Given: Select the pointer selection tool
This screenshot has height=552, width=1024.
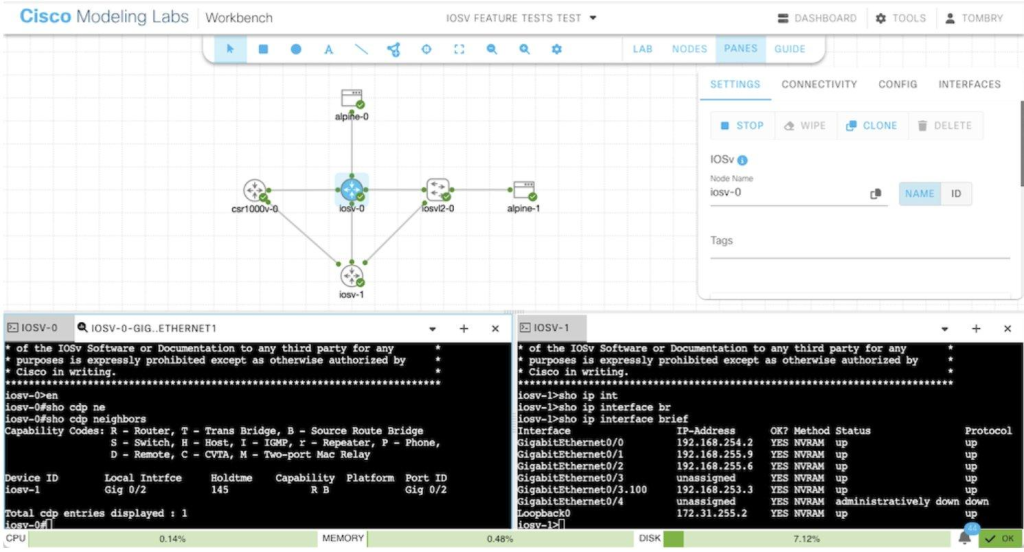Looking at the screenshot, I should pyautogui.click(x=230, y=49).
